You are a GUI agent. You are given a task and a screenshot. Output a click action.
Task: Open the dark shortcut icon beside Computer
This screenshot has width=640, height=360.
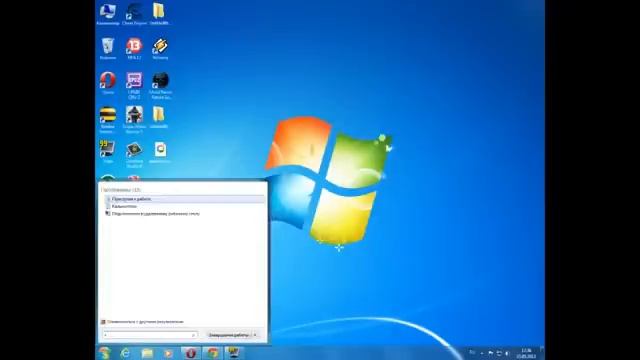click(134, 14)
